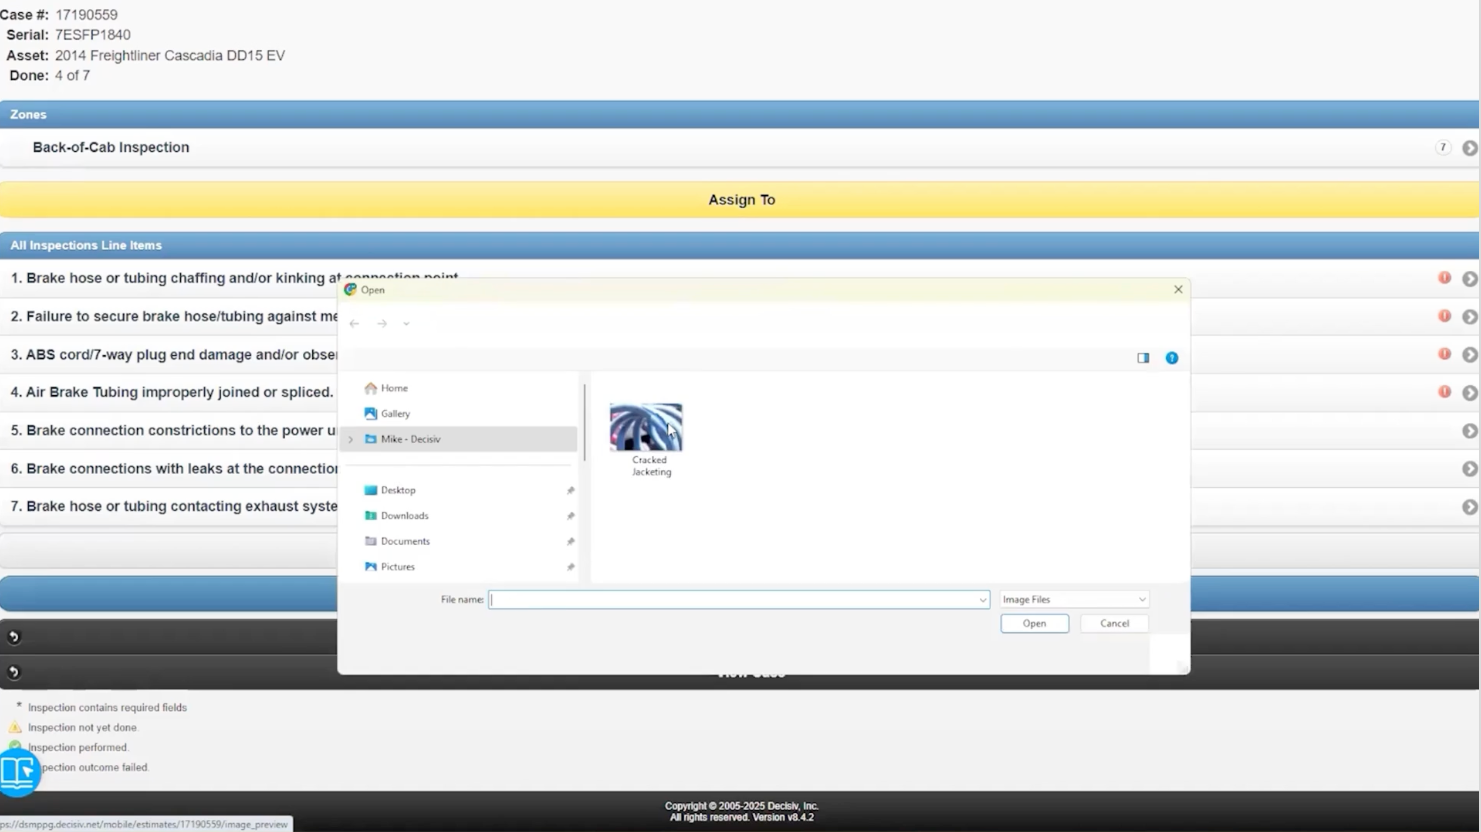Select Home in the file dialog sidebar
Image resolution: width=1481 pixels, height=832 pixels.
coord(392,388)
